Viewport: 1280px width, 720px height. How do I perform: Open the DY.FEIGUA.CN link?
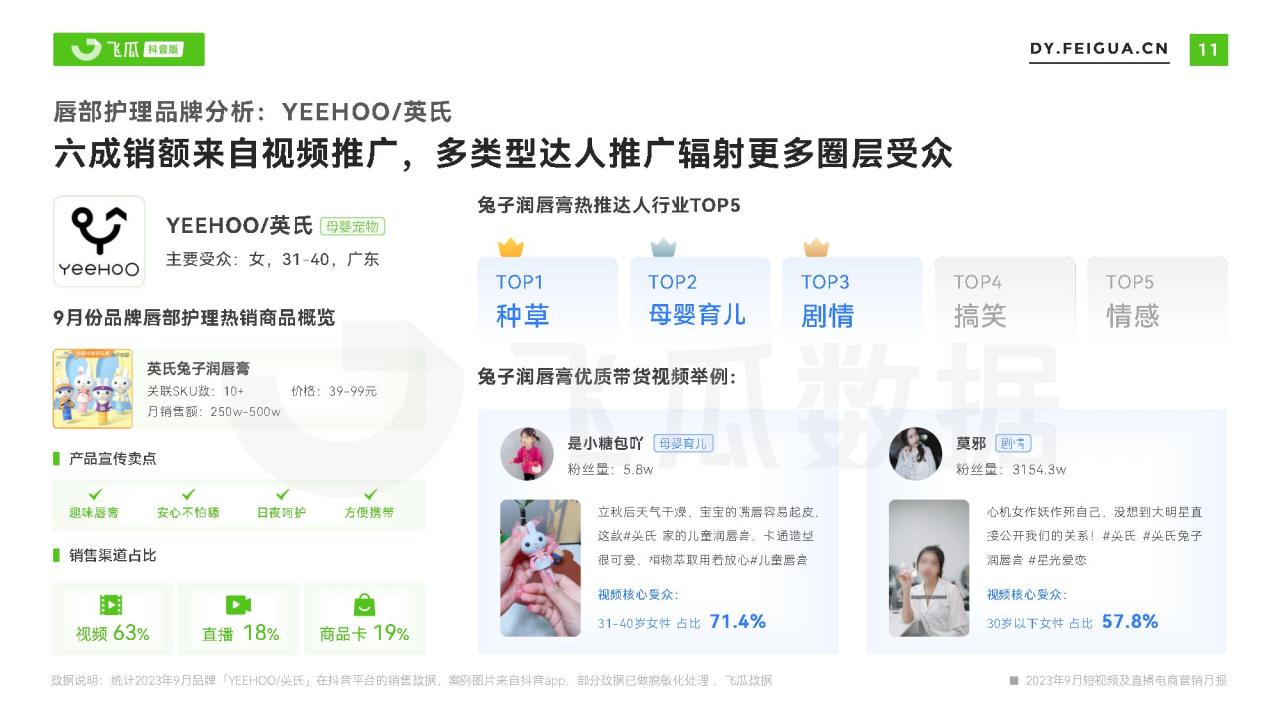[1099, 49]
